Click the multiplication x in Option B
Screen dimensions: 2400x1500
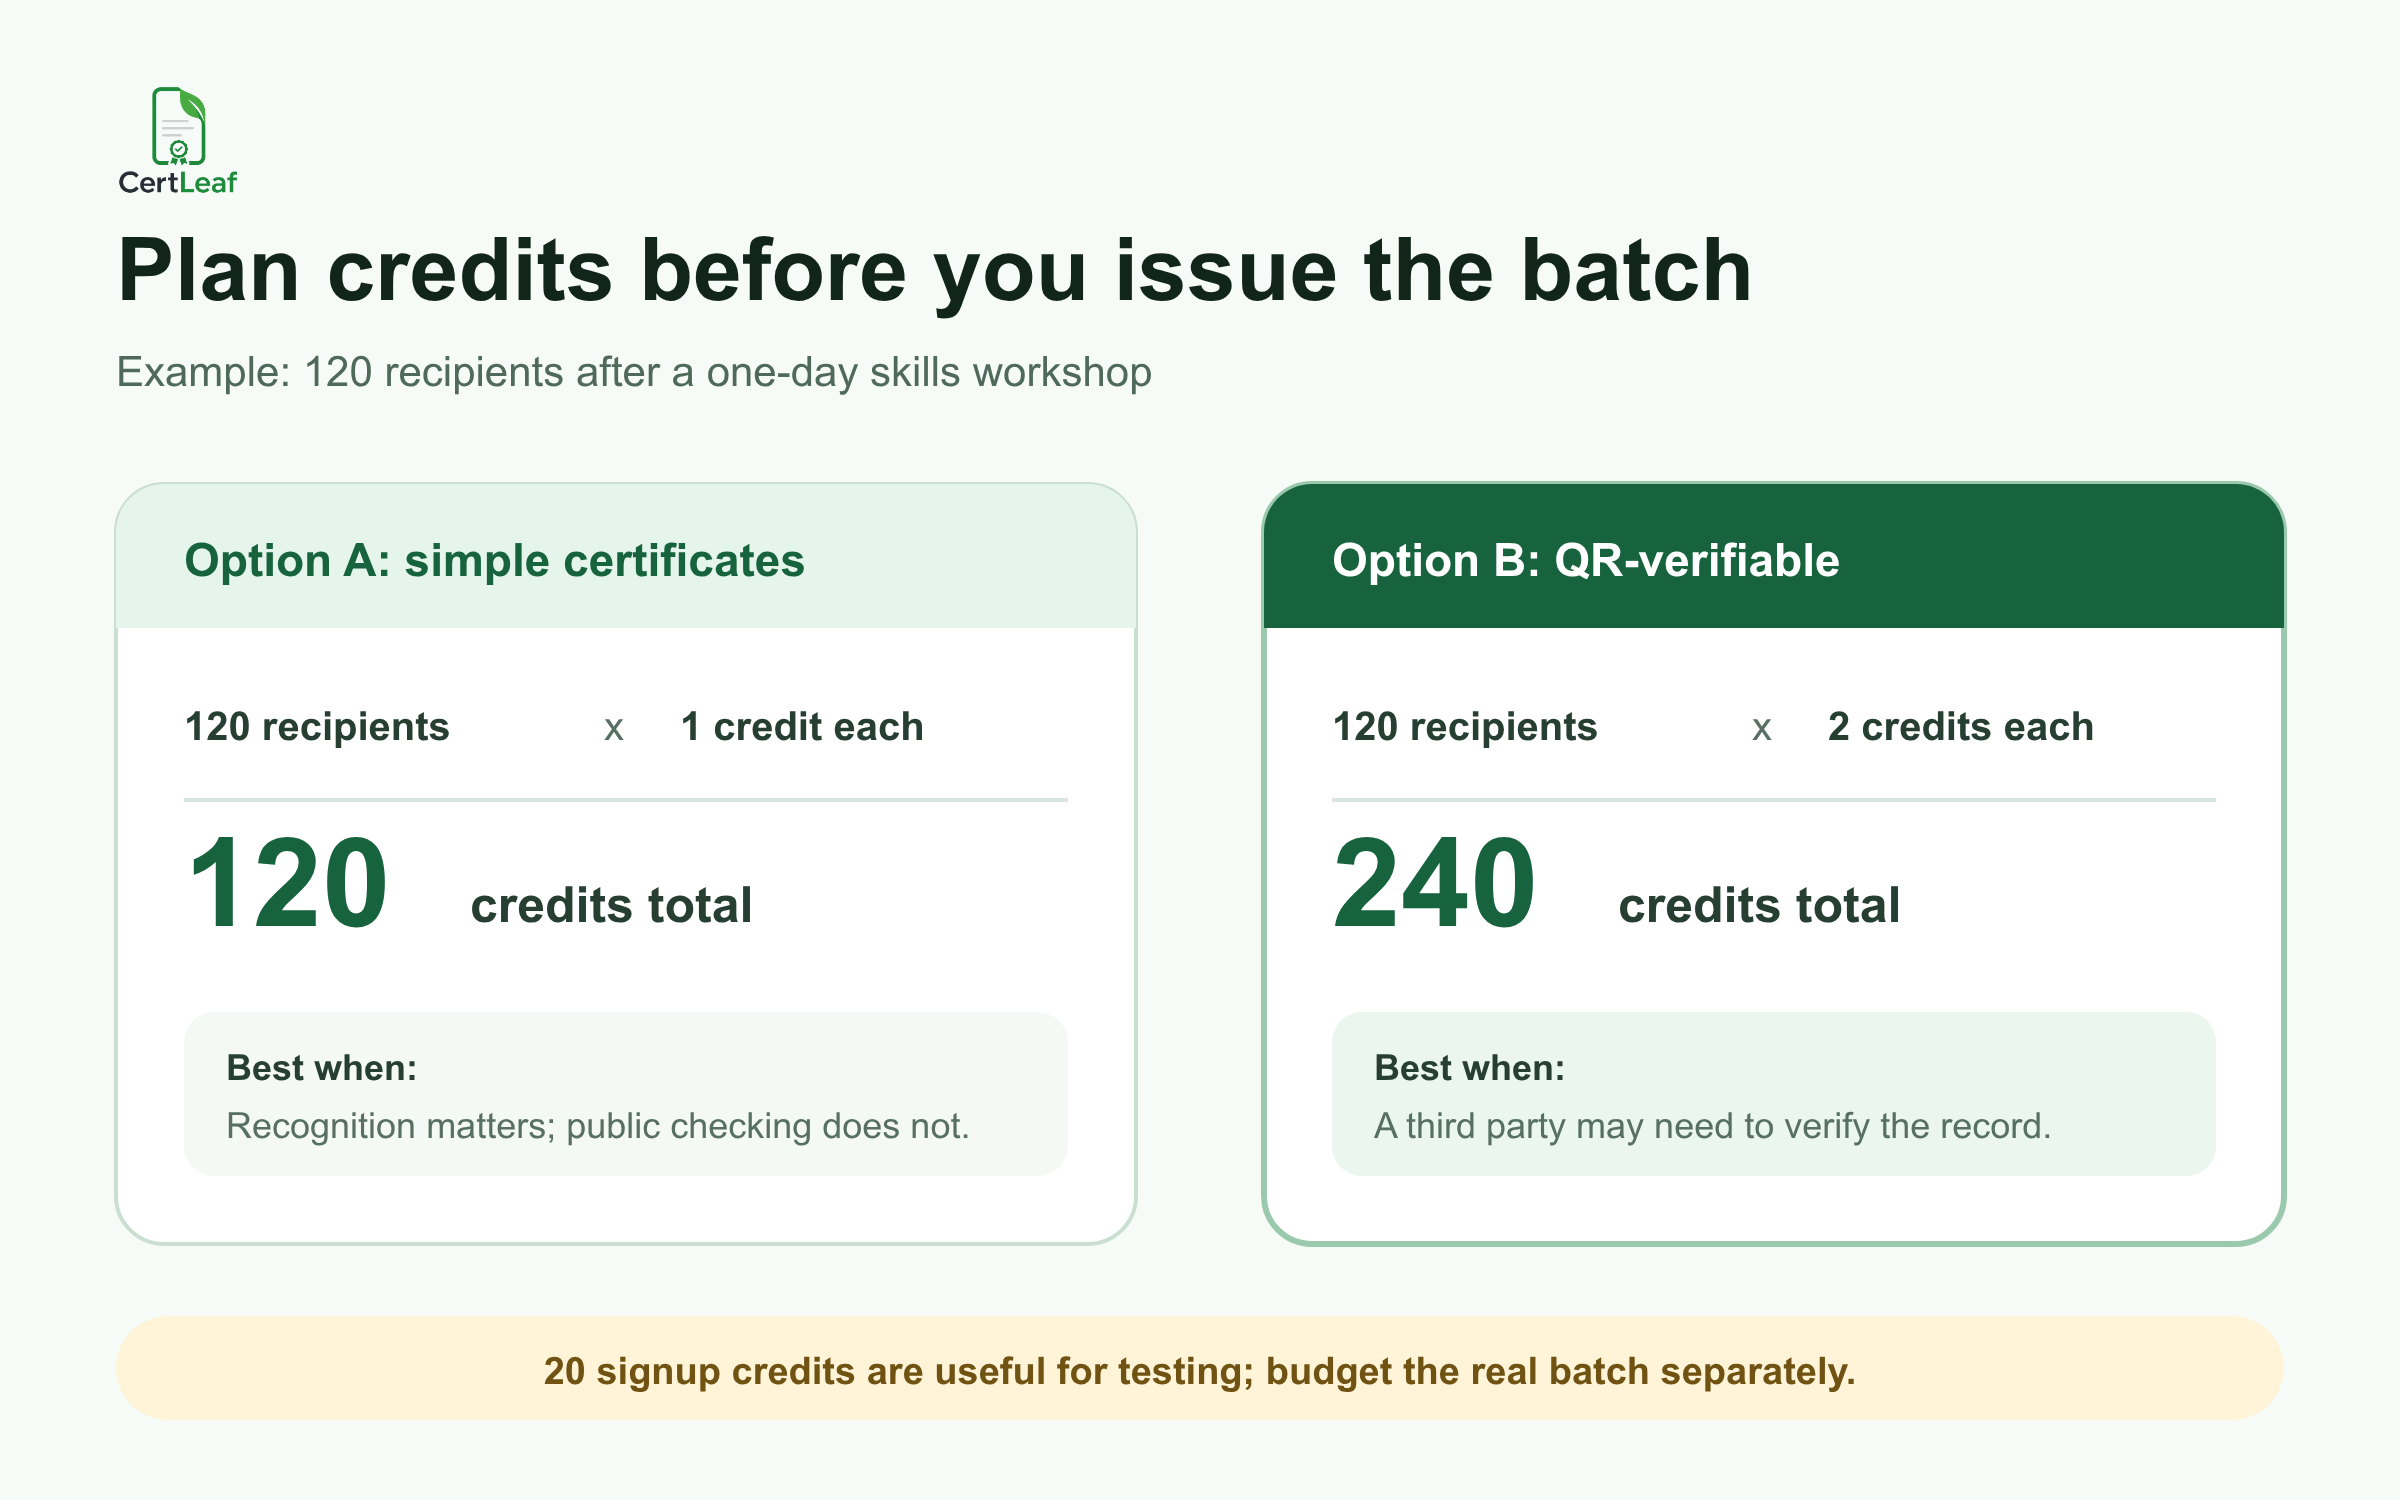(1762, 729)
